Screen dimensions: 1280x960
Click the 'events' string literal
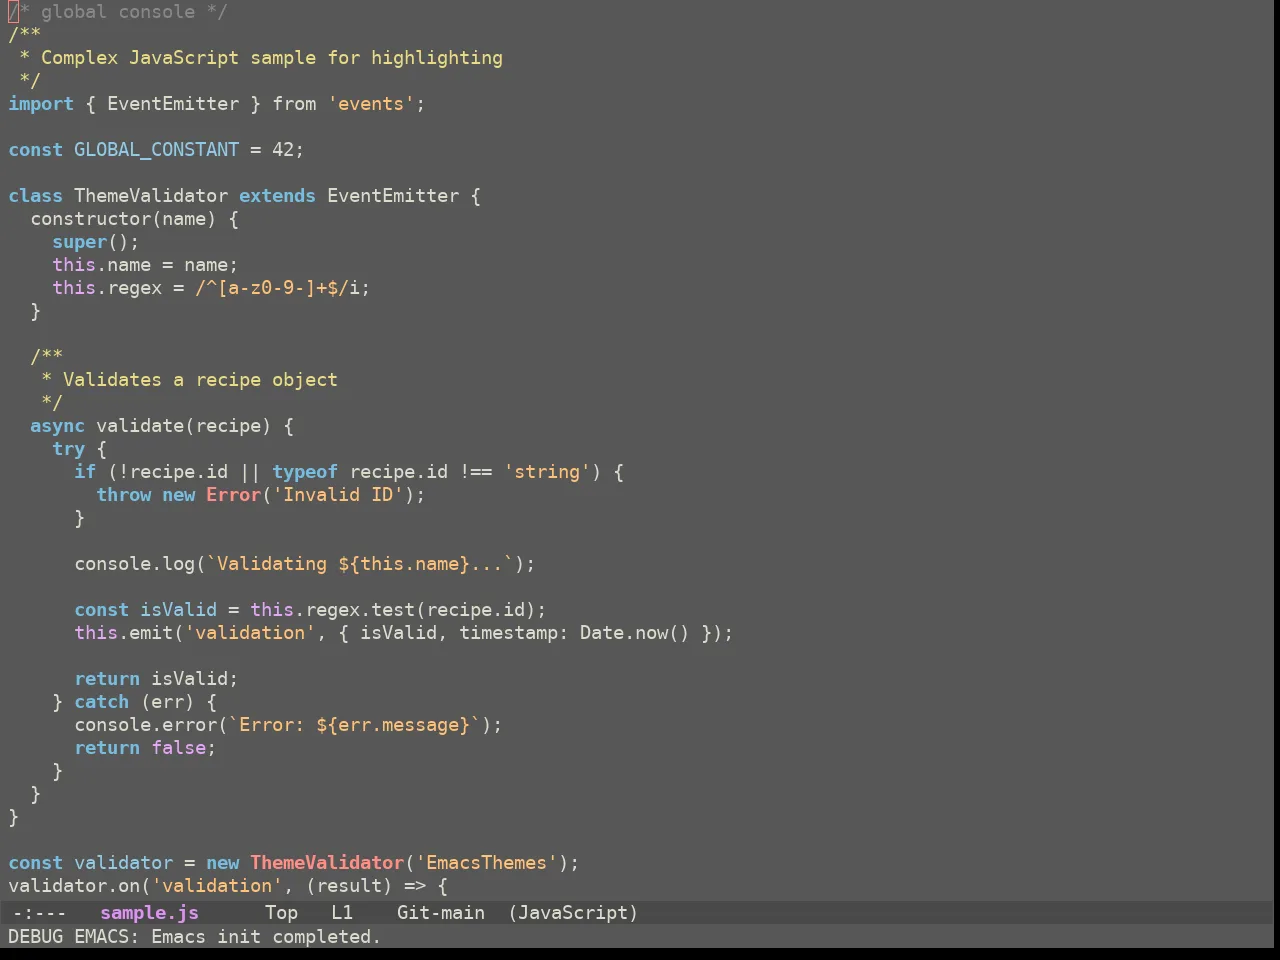[x=371, y=104]
